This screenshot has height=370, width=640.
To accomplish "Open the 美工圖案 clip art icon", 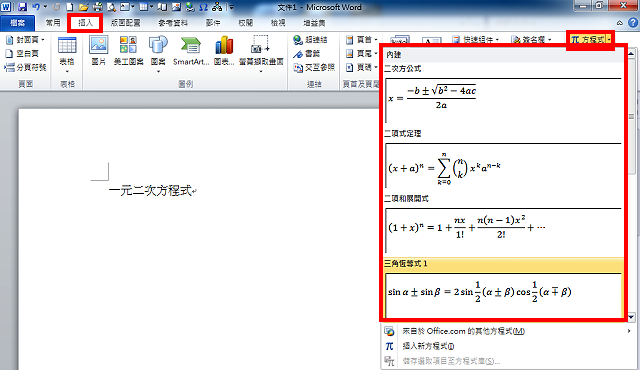I will (x=128, y=51).
